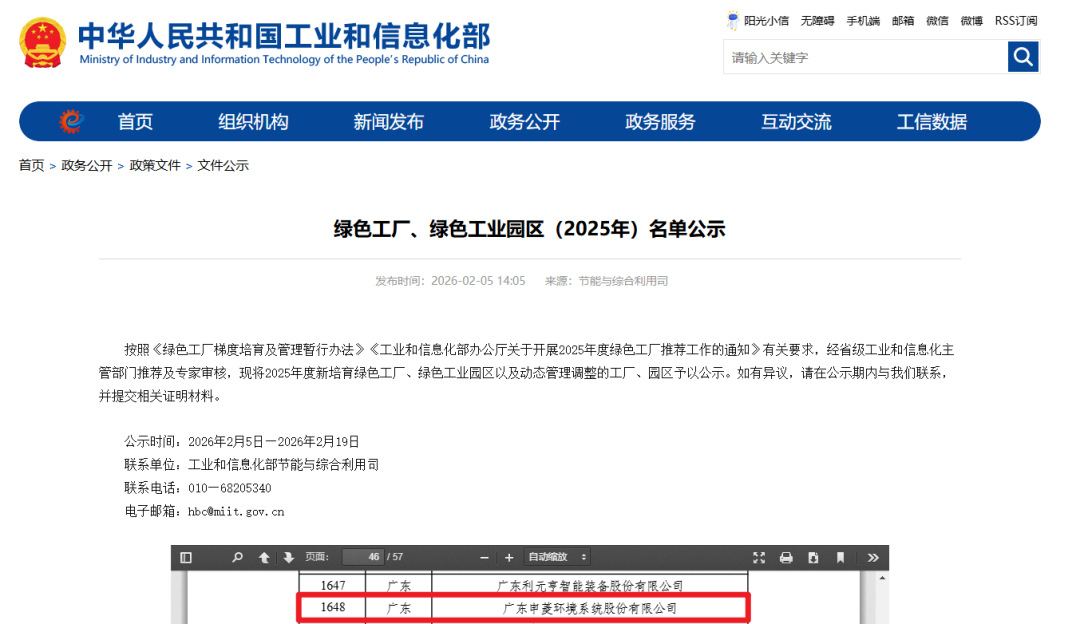
Task: Expand PDF toolbar additional tools chevron
Action: (872, 557)
